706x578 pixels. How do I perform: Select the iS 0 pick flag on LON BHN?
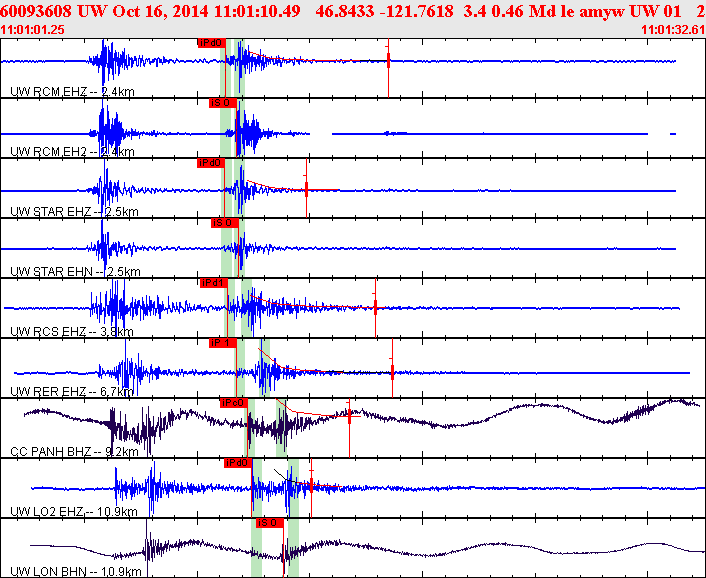[270, 523]
